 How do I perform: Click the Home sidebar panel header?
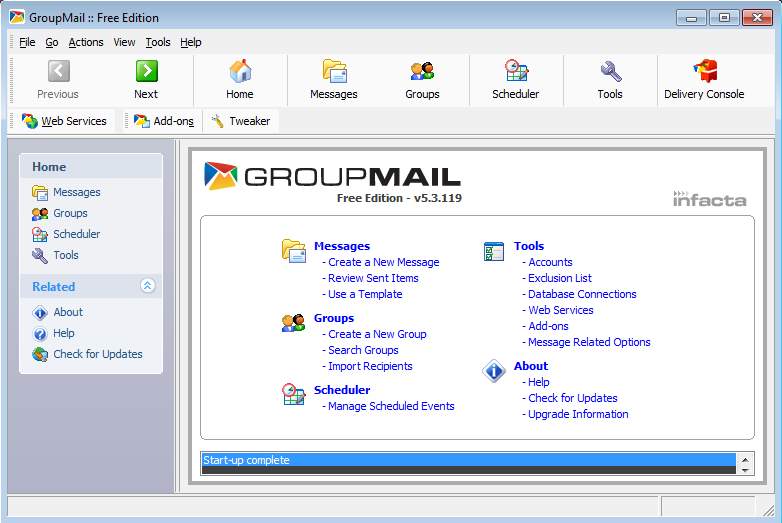pyautogui.click(x=91, y=167)
